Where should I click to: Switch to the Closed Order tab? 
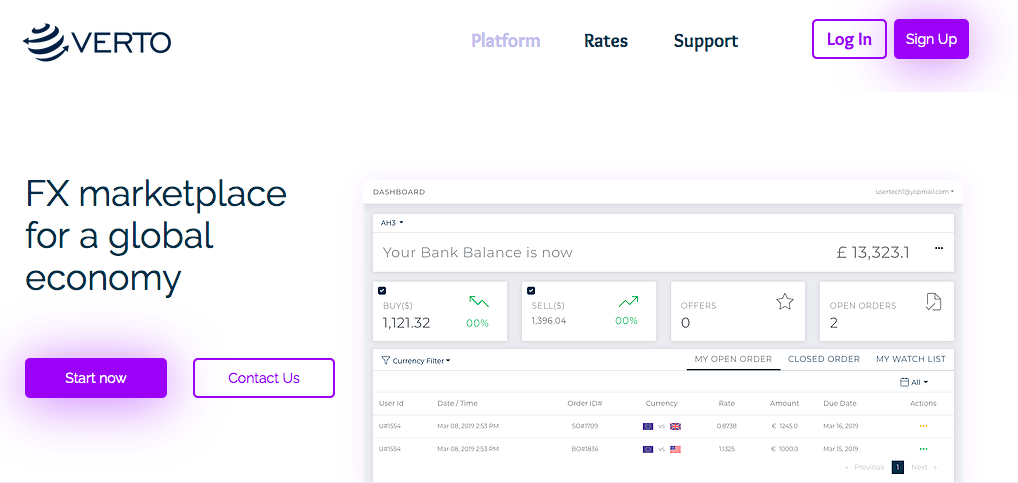[x=823, y=359]
